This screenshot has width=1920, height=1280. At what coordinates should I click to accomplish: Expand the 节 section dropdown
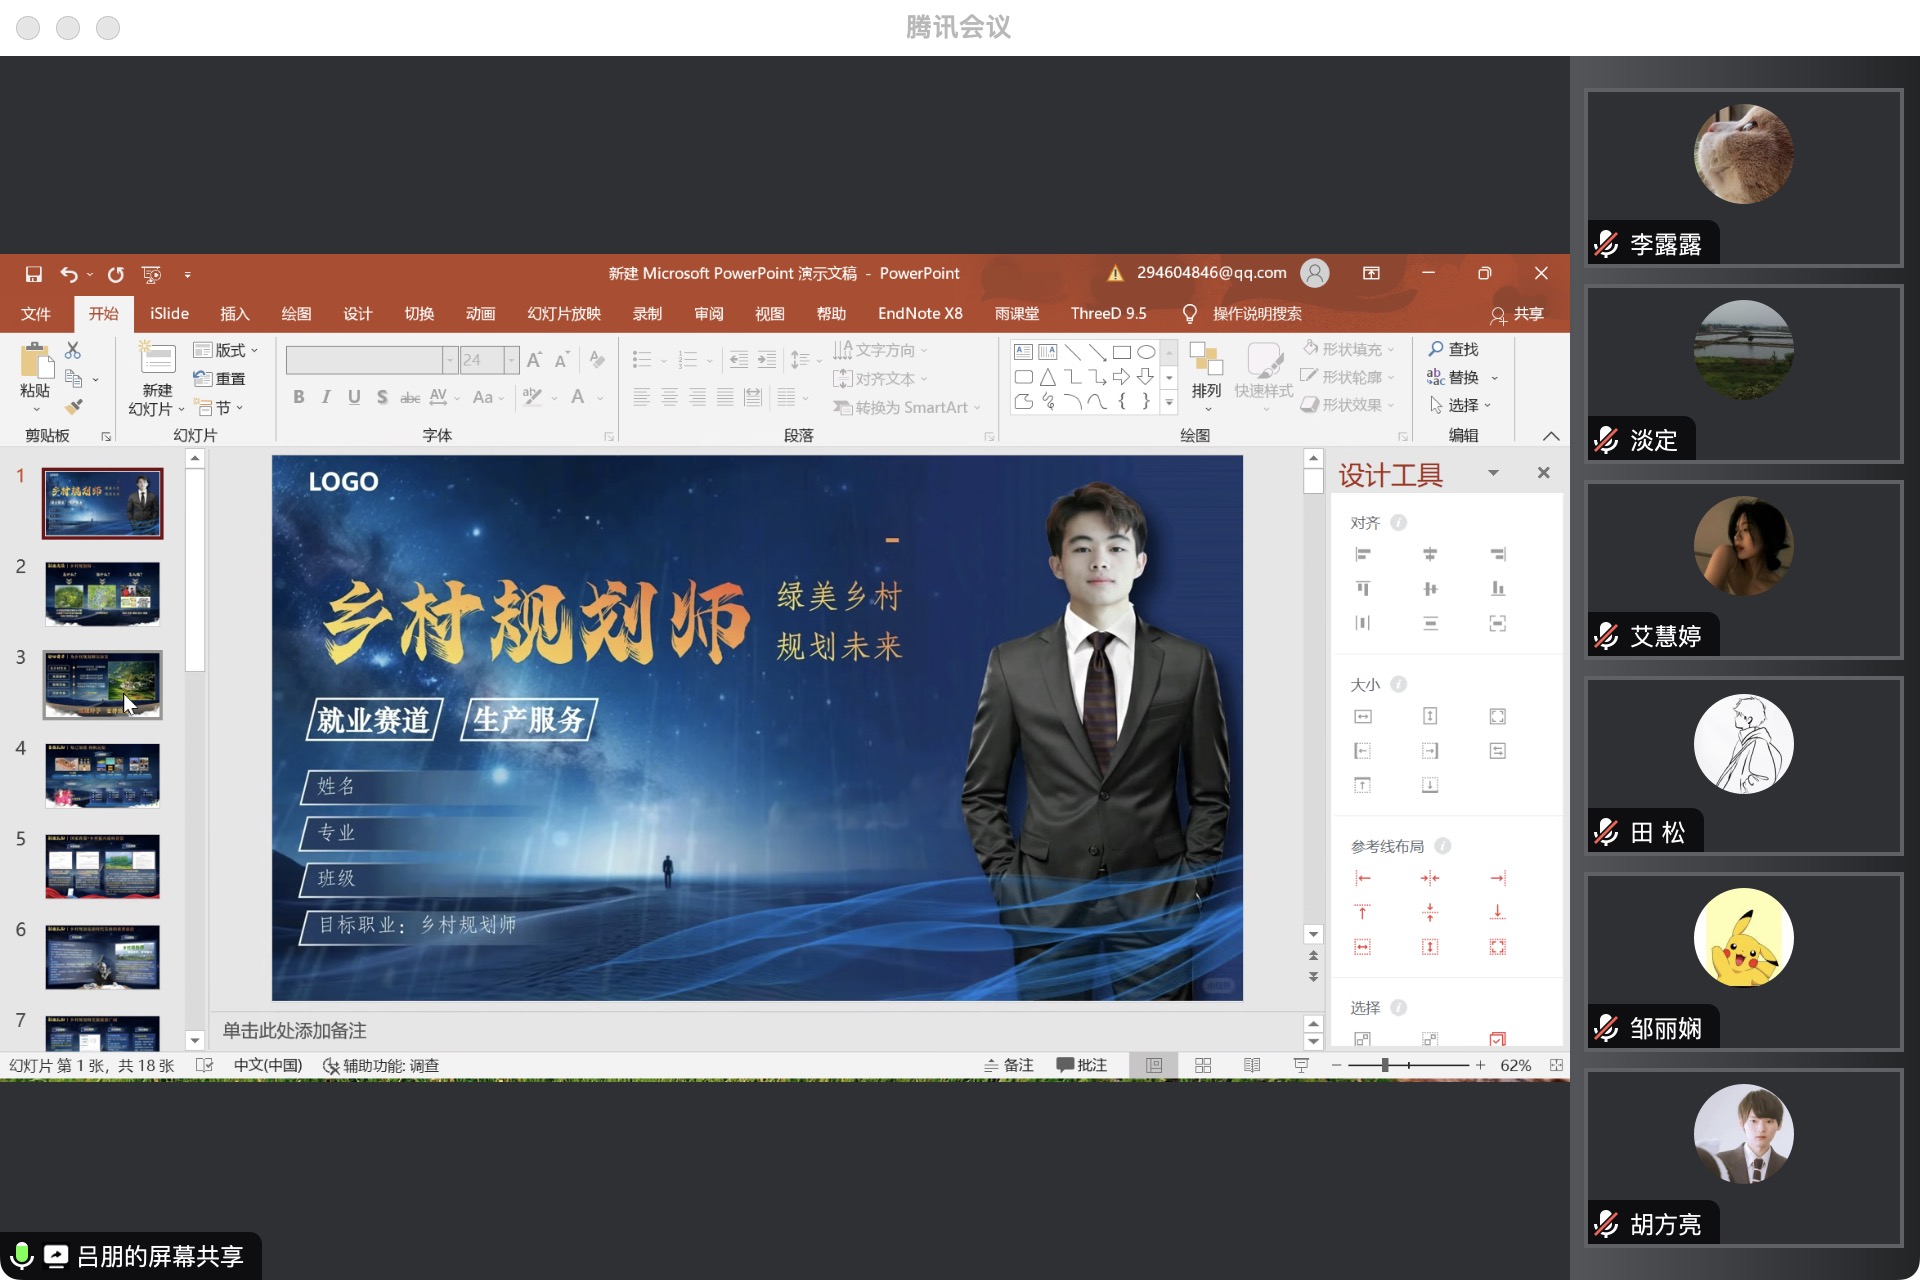pos(219,407)
